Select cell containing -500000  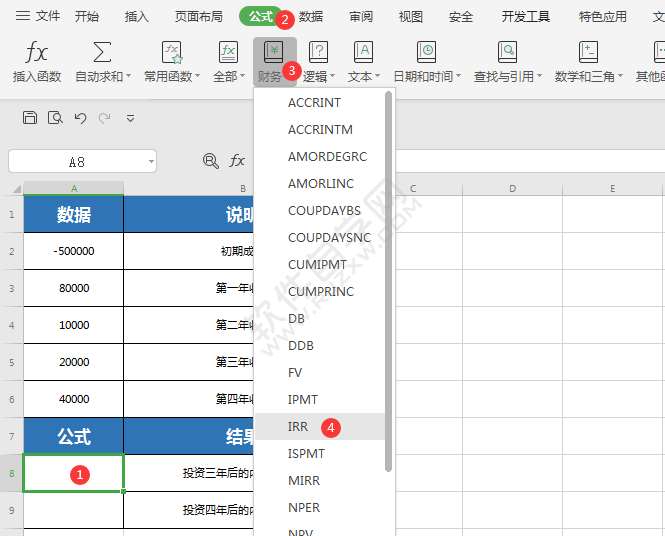pos(74,251)
